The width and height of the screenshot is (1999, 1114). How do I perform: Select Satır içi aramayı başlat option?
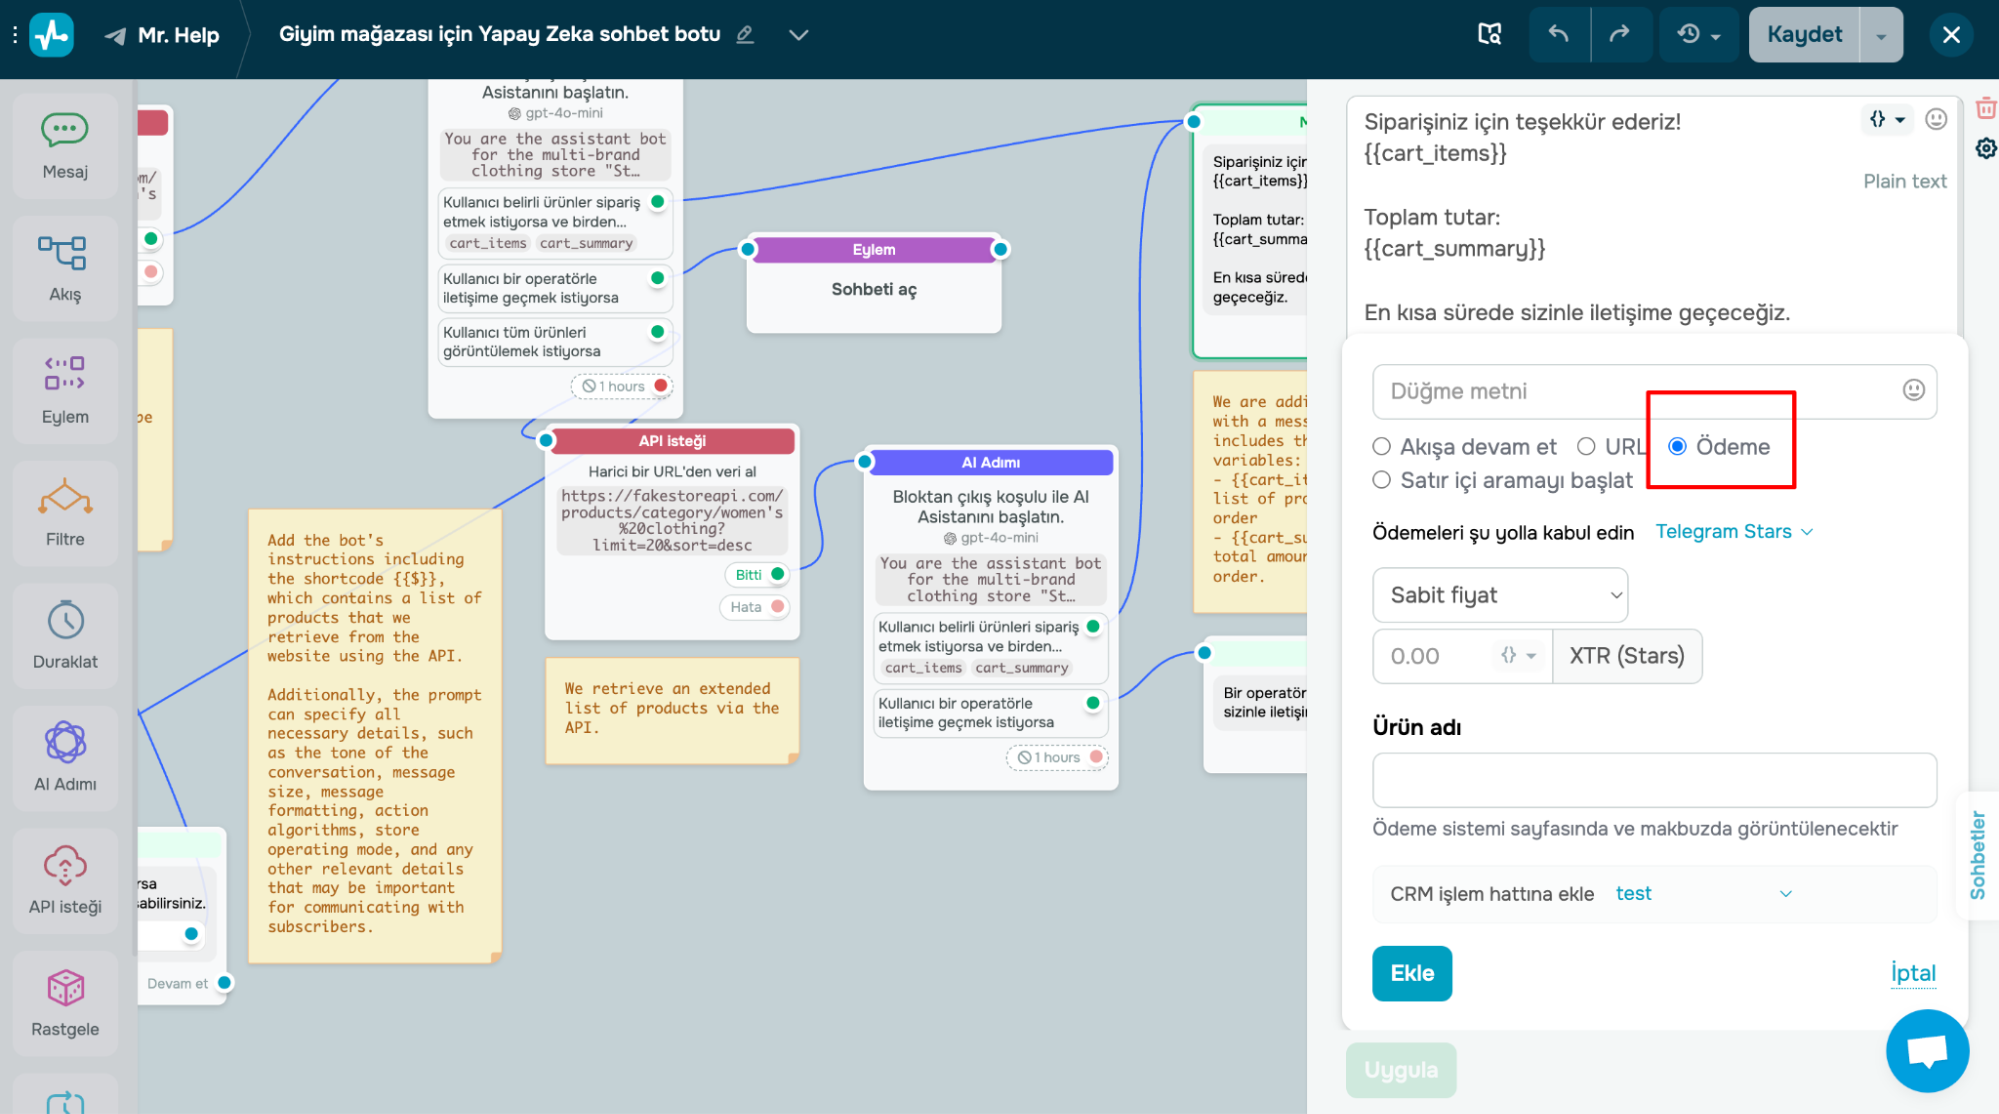pyautogui.click(x=1382, y=480)
